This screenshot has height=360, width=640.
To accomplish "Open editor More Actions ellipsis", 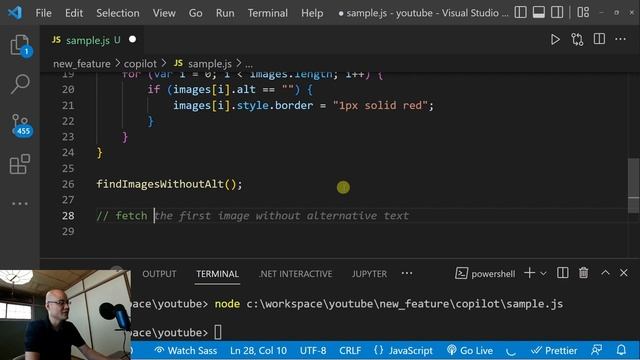I will [620, 39].
